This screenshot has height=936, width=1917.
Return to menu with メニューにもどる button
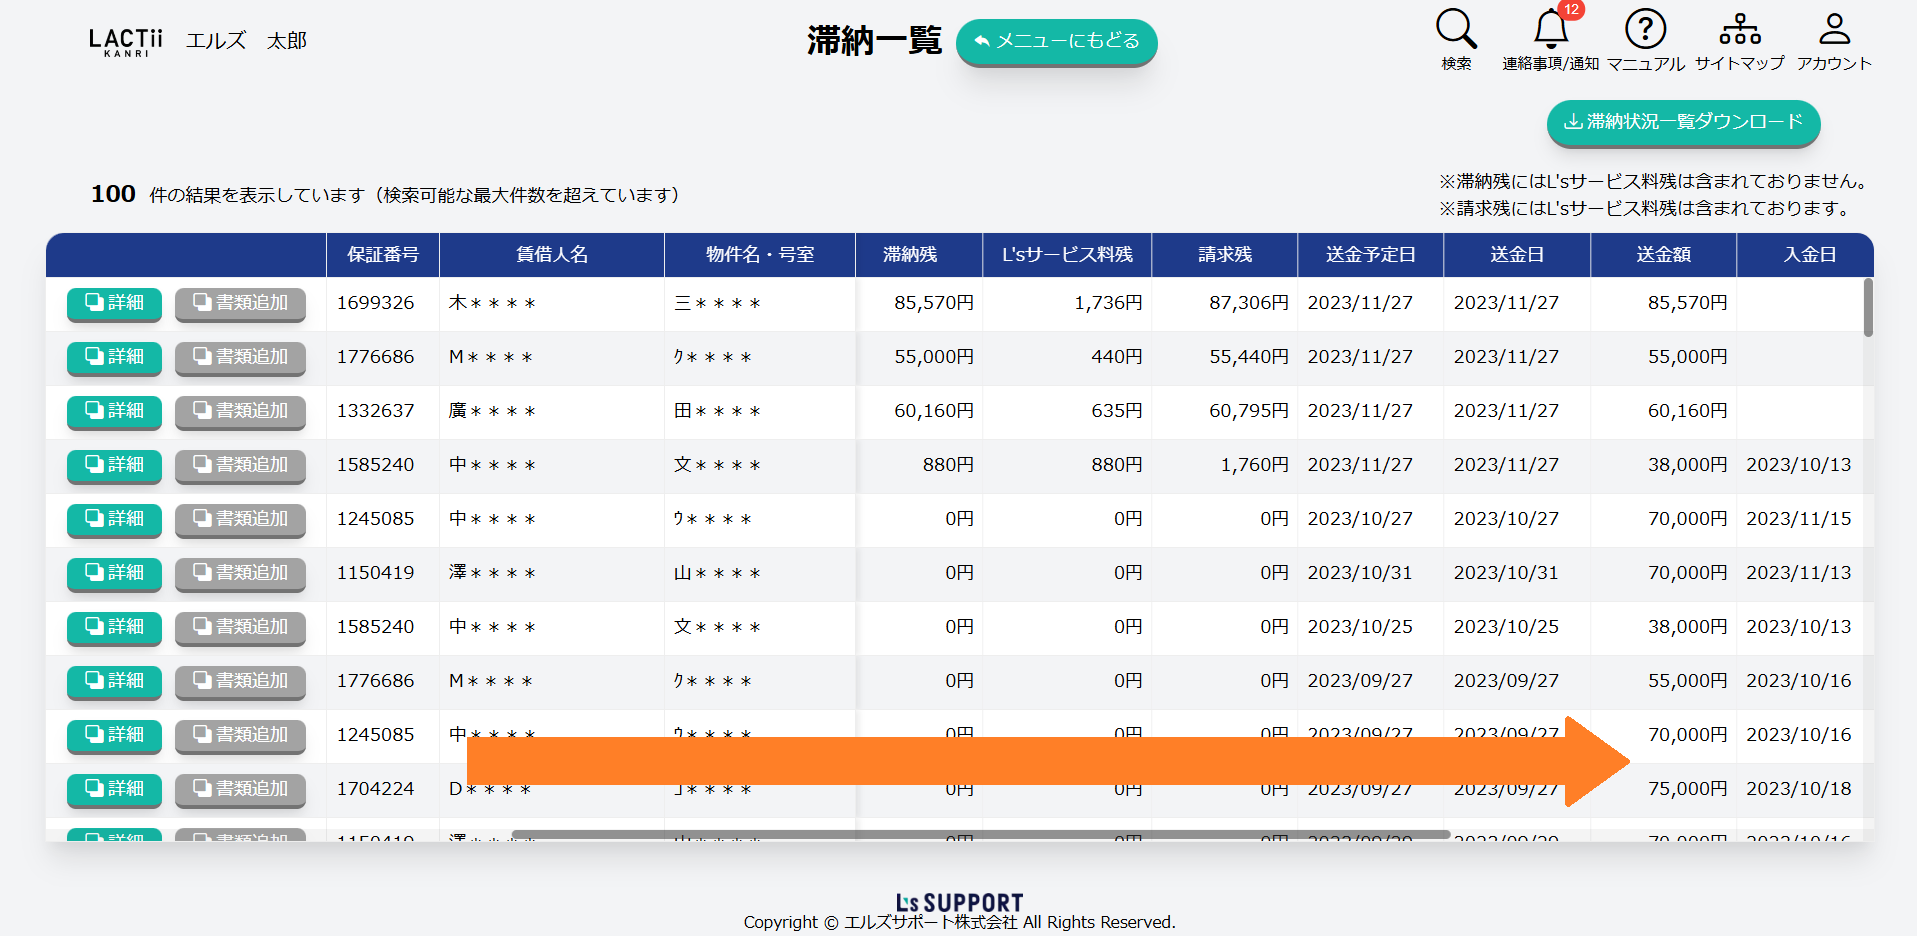(x=1056, y=42)
